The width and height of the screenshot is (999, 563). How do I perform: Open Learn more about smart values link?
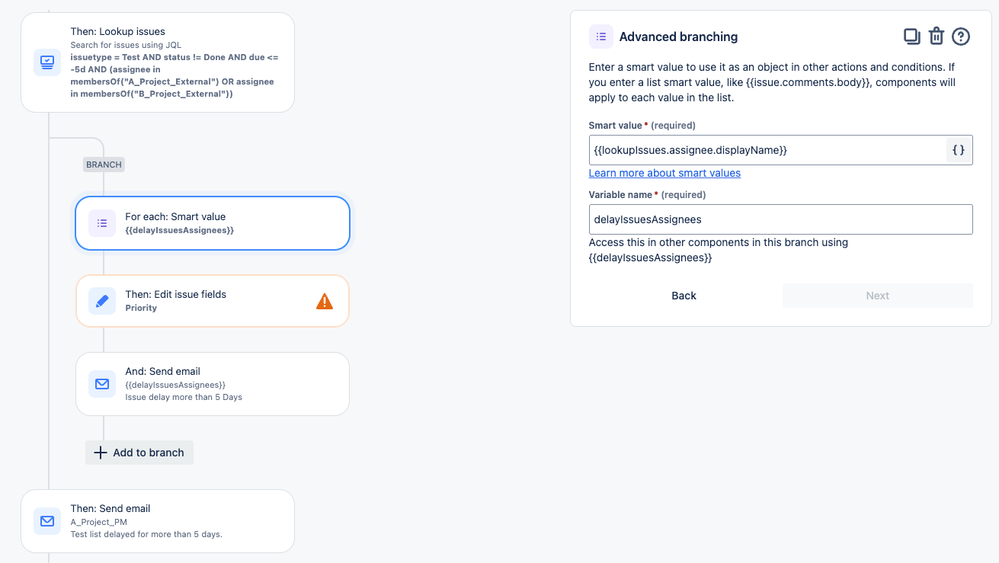[665, 173]
